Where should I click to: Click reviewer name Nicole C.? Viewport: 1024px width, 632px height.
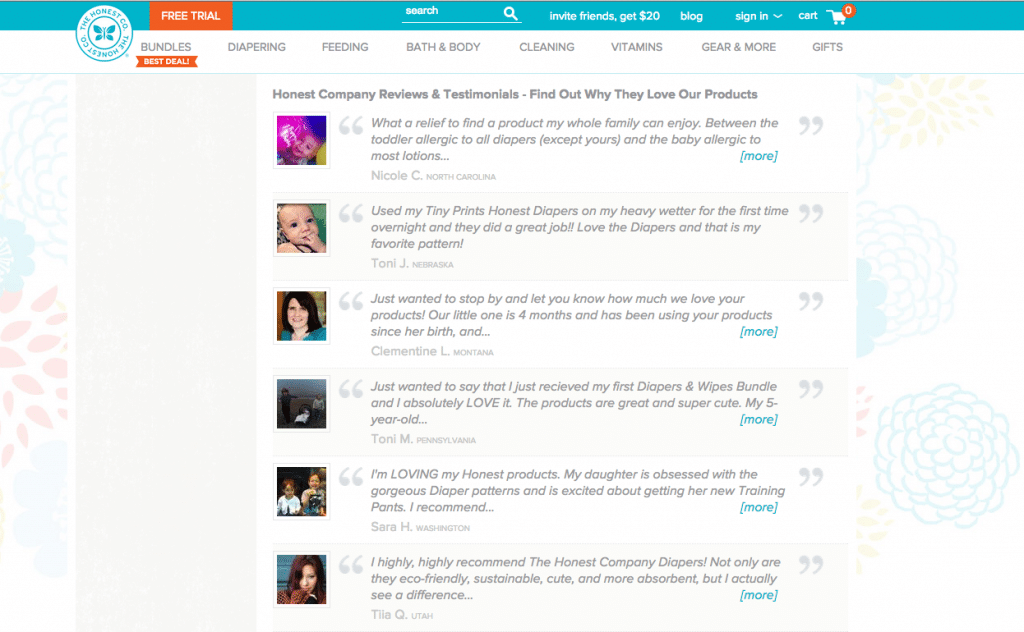(396, 176)
